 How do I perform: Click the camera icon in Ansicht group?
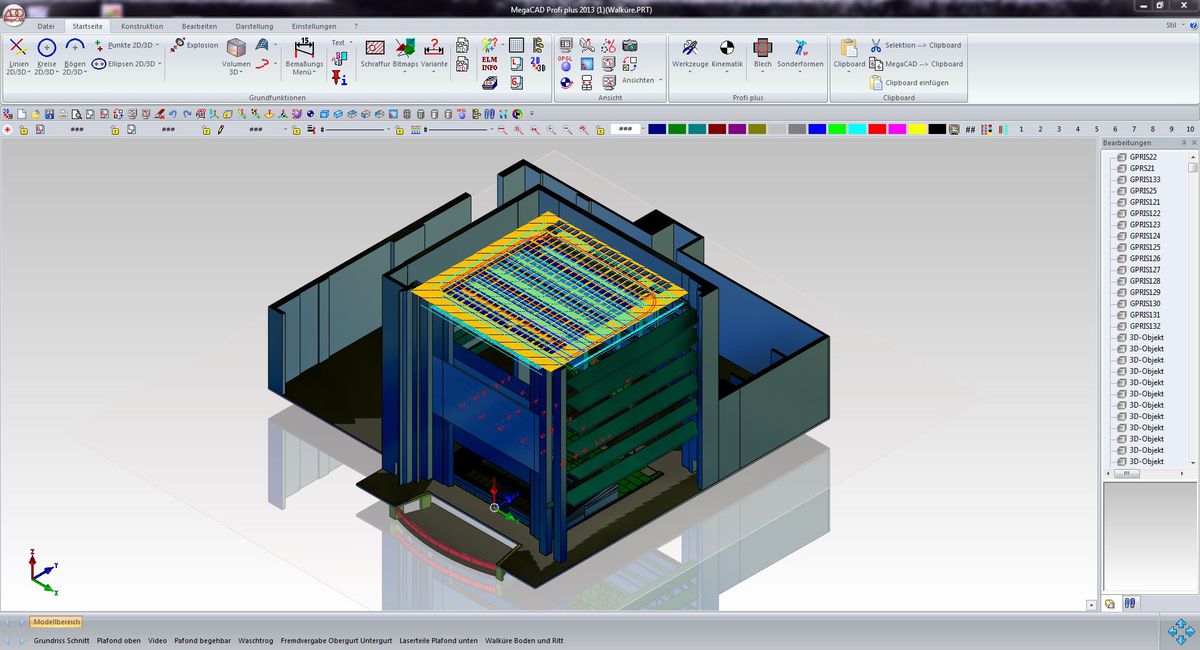click(x=630, y=45)
